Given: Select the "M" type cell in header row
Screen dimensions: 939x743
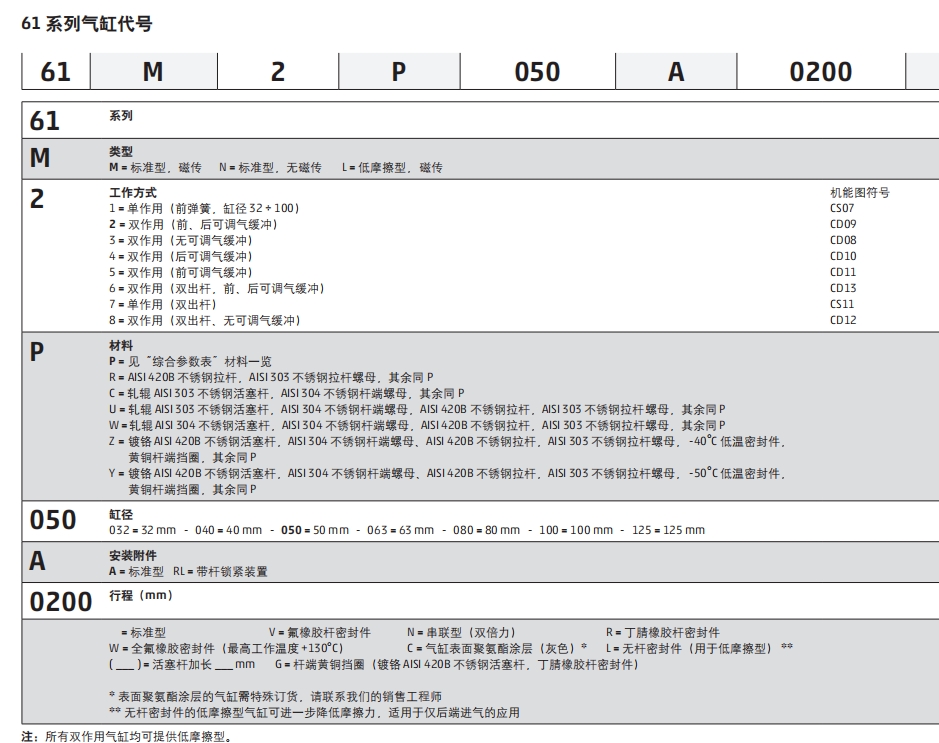Looking at the screenshot, I should click(155, 71).
